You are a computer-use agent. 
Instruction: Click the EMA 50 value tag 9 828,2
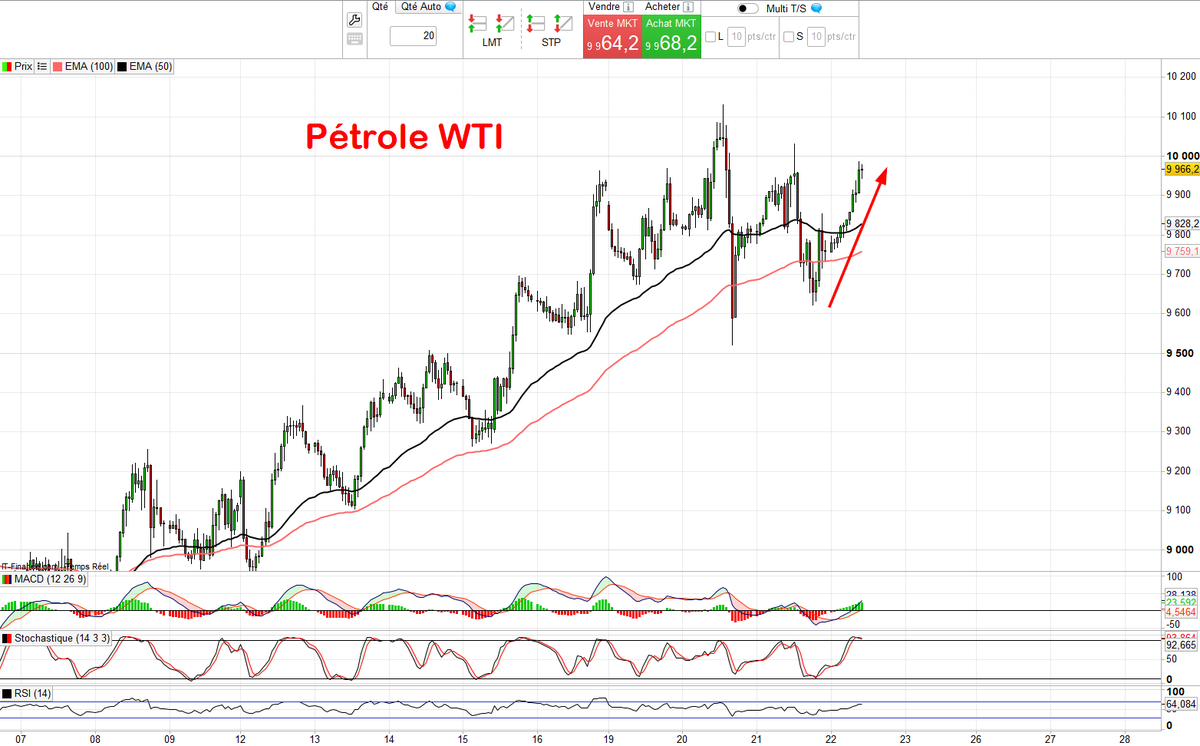[1181, 223]
